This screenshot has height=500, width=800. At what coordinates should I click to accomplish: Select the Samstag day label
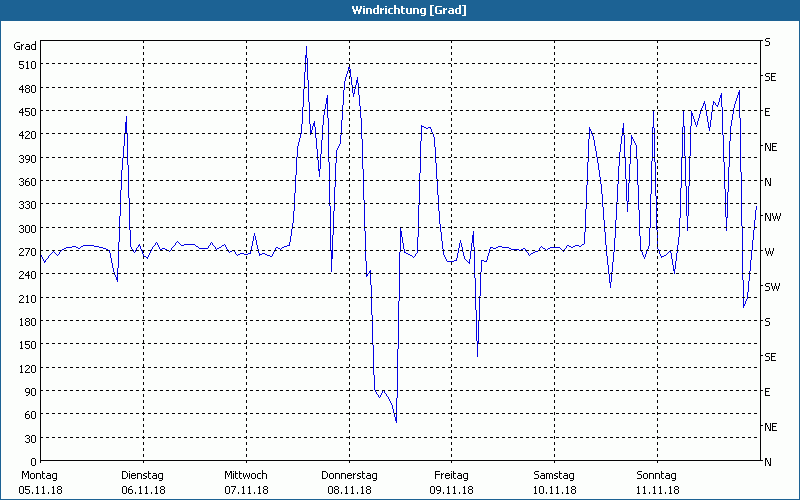[x=554, y=475]
